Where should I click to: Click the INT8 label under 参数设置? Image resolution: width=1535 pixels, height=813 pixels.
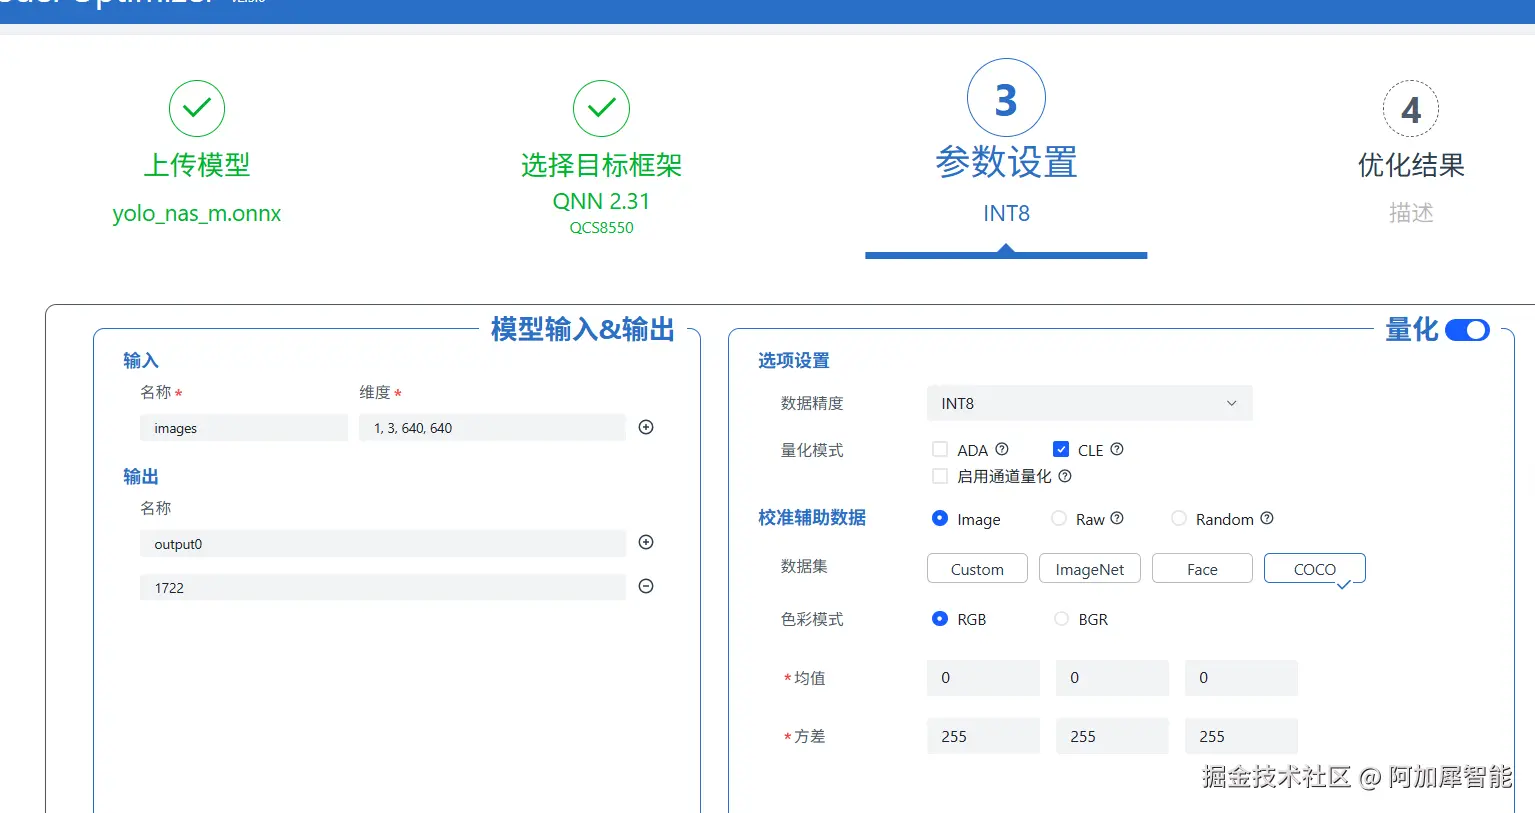[x=1006, y=213]
